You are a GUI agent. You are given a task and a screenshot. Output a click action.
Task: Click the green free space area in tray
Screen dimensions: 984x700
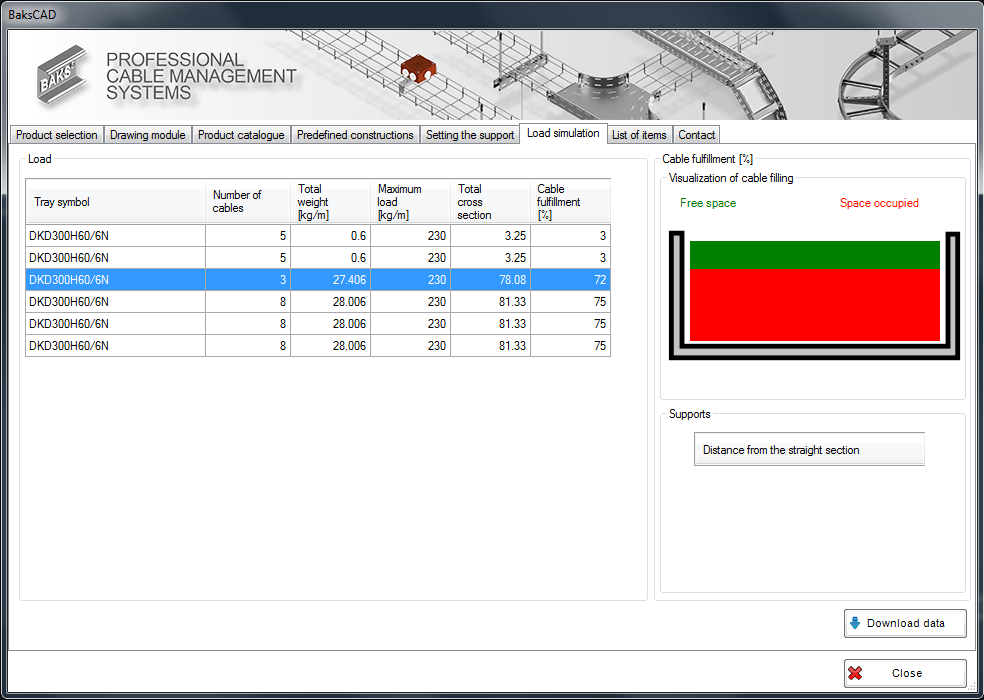point(815,255)
